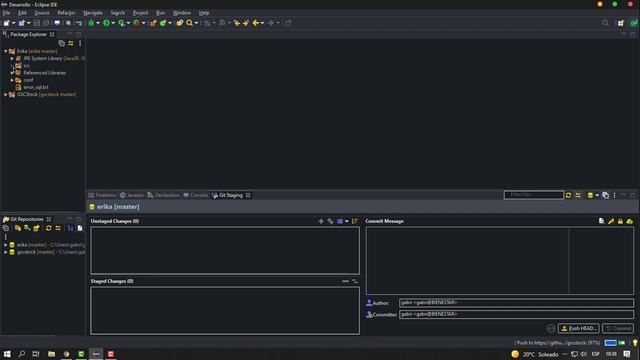Open the unstaged presentation dropdown arrow

(347, 221)
